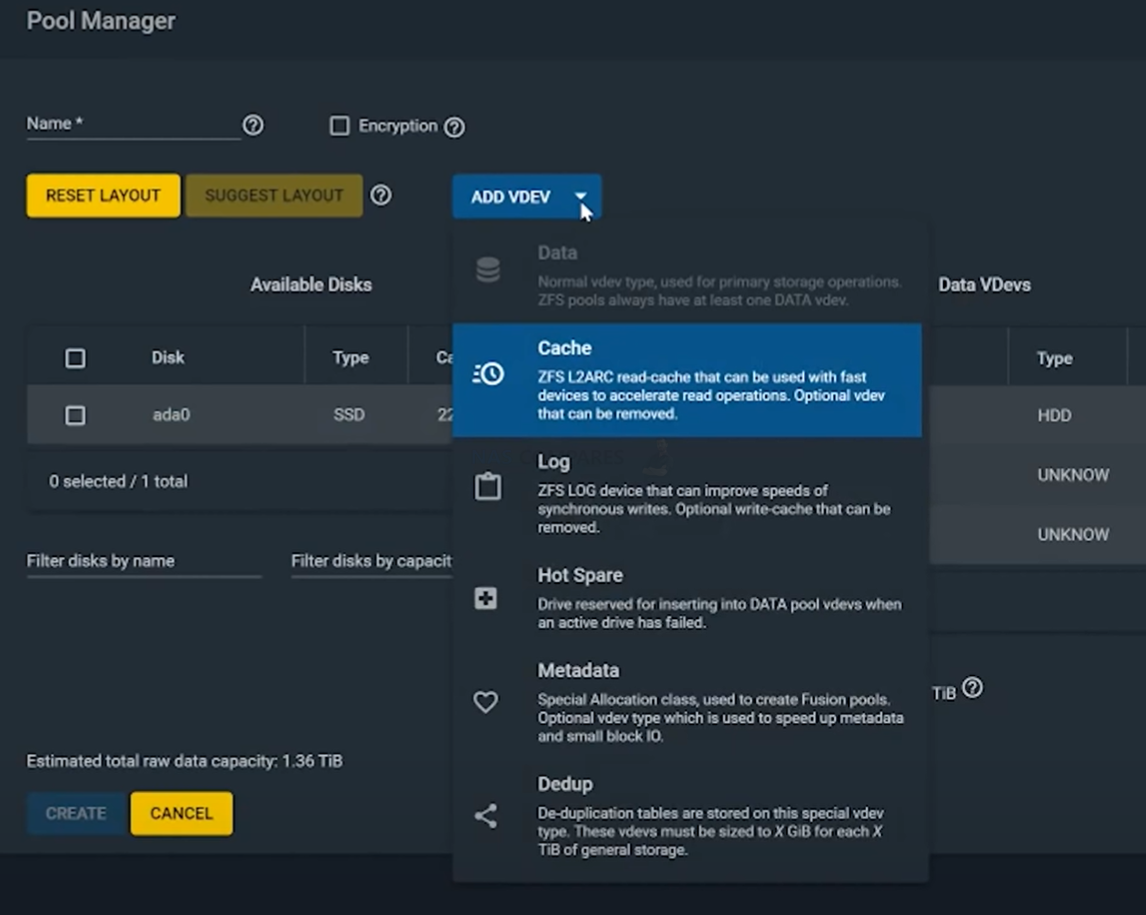Enable the Encryption checkbox
Image resolution: width=1146 pixels, height=915 pixels.
click(340, 126)
